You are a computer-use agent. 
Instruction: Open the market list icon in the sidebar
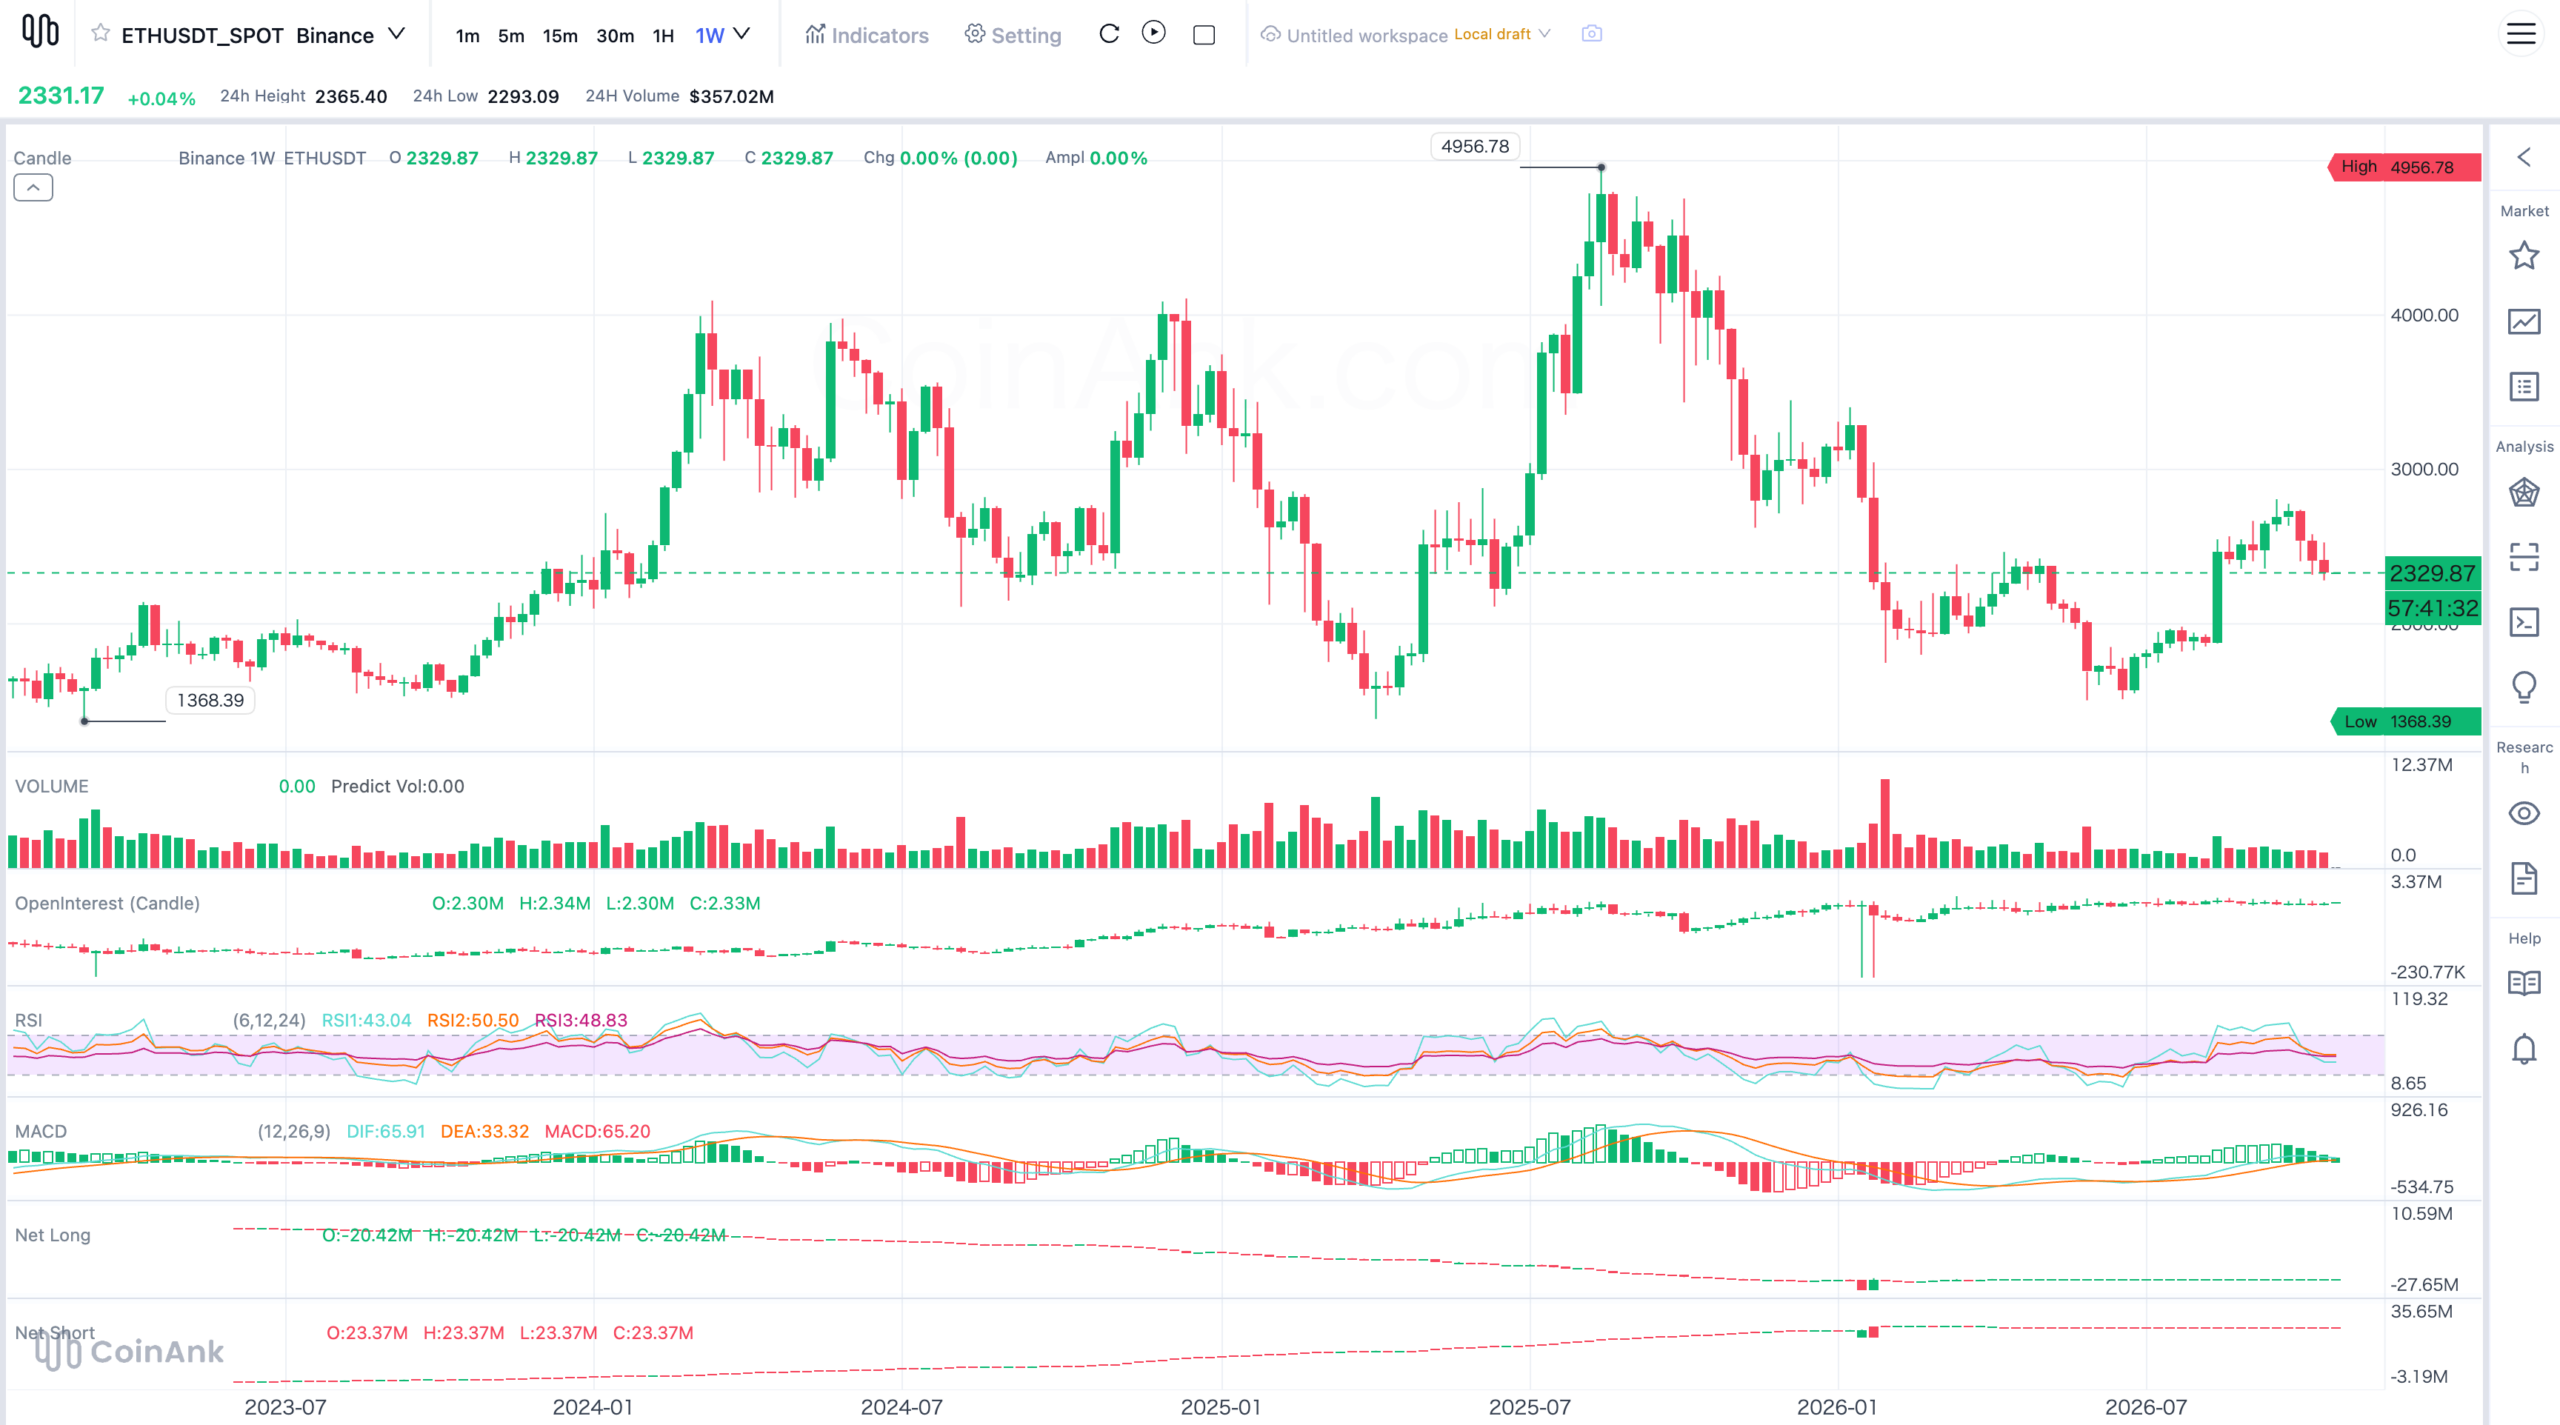[2524, 386]
